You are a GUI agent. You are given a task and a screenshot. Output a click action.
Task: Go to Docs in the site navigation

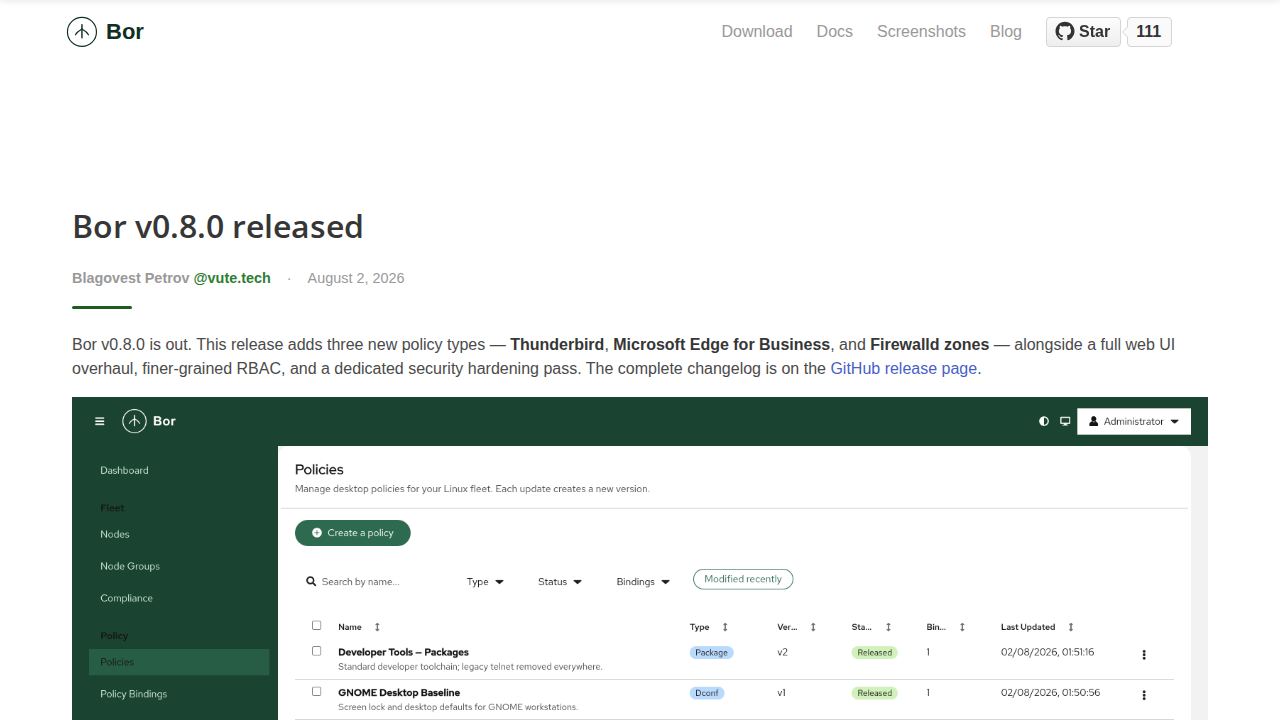tap(835, 32)
